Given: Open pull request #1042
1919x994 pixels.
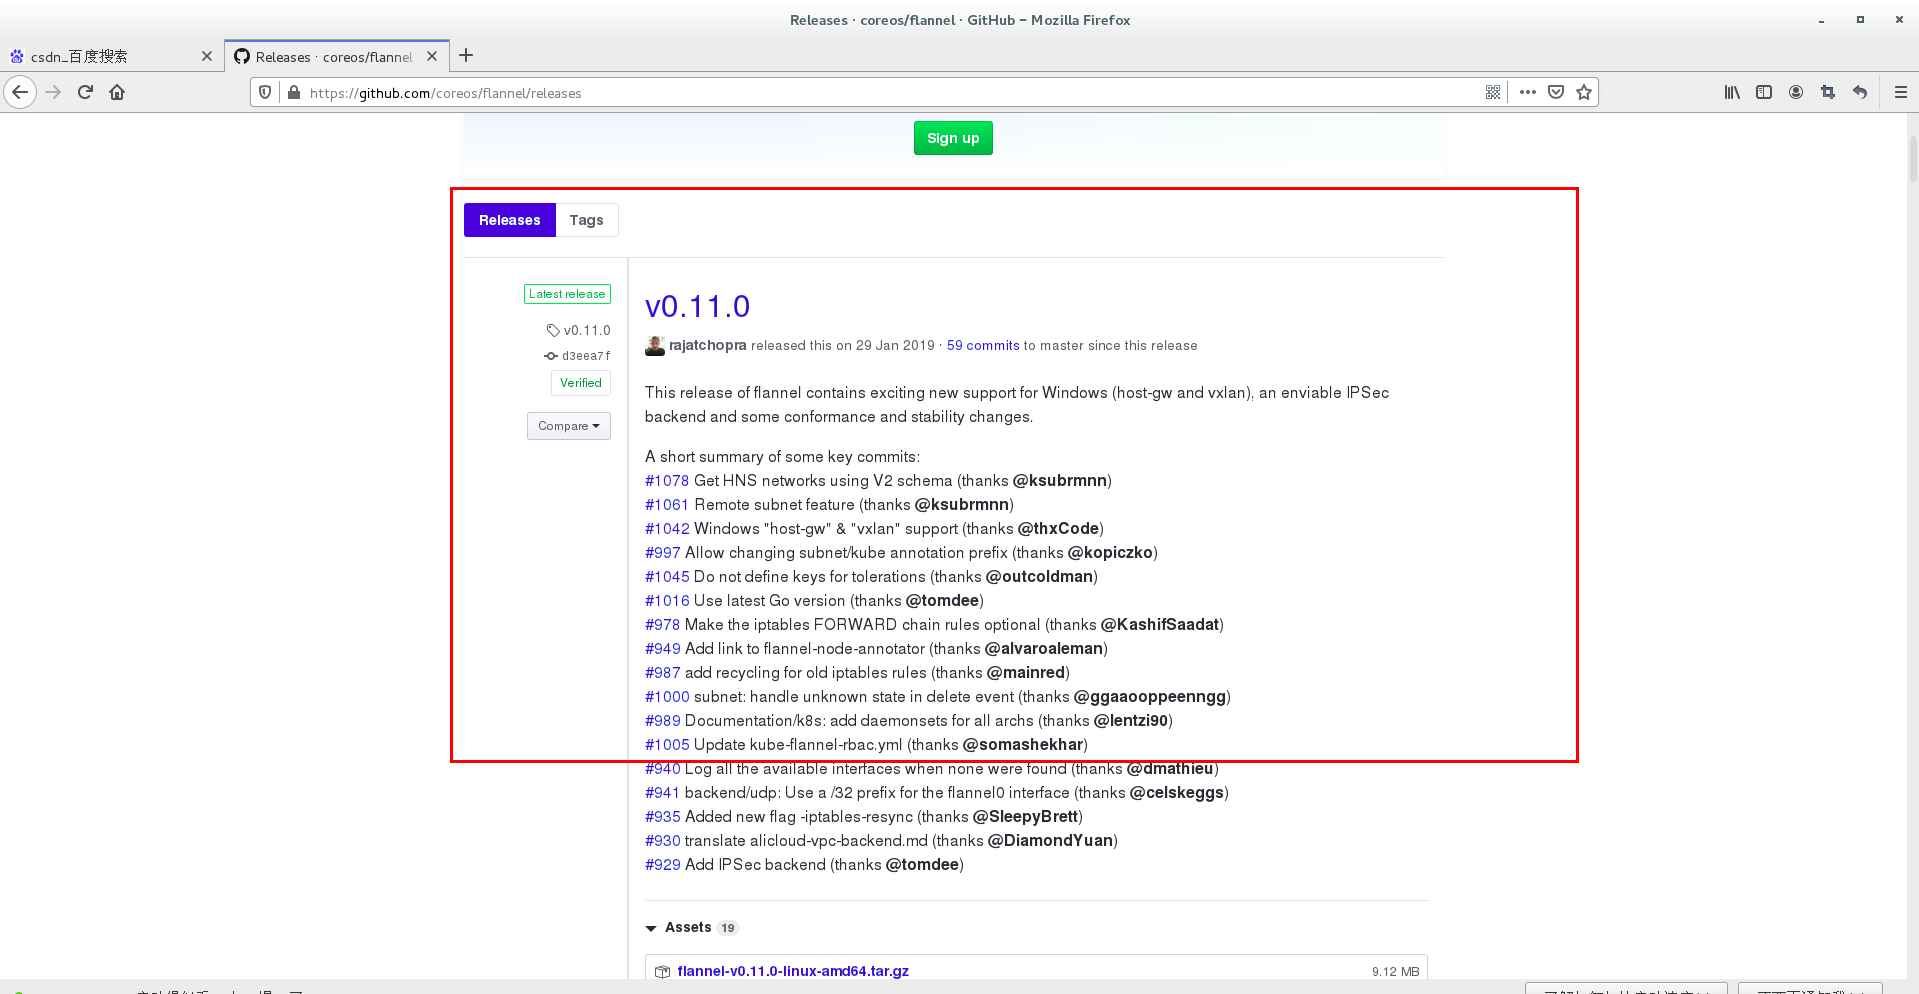Looking at the screenshot, I should click(x=667, y=529).
